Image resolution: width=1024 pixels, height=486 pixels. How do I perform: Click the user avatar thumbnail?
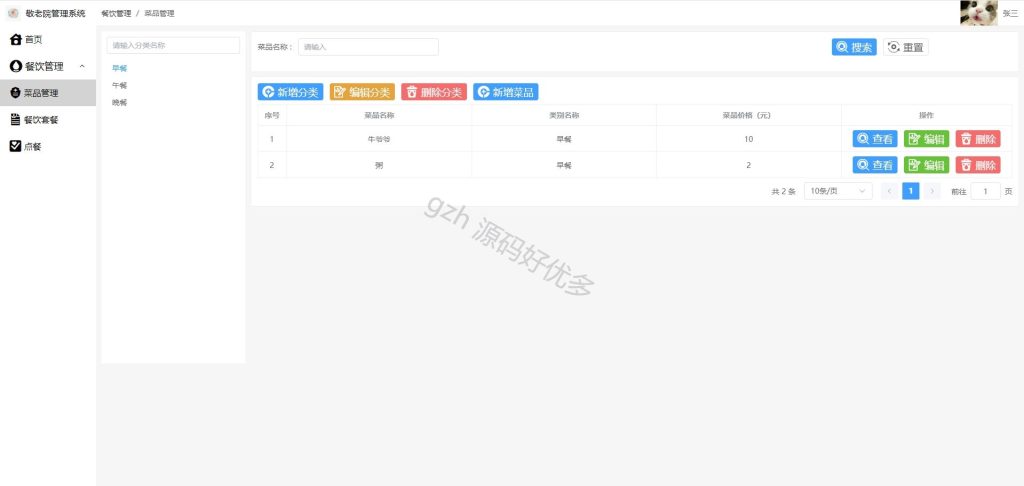[x=978, y=12]
